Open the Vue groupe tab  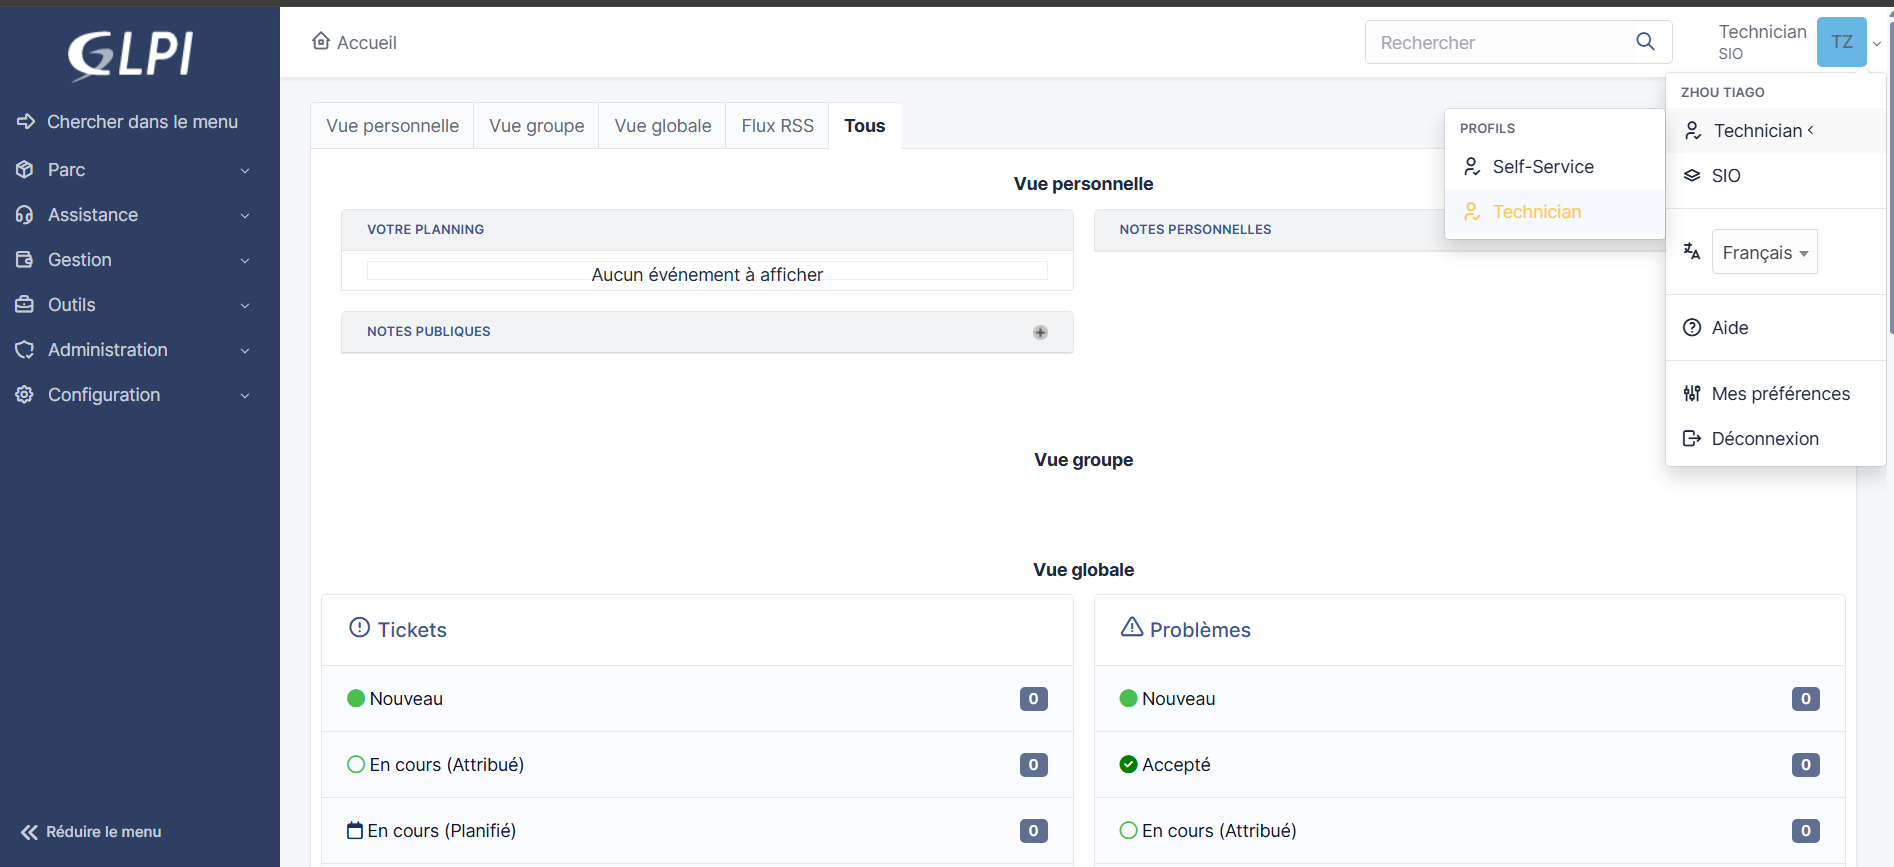(x=537, y=126)
